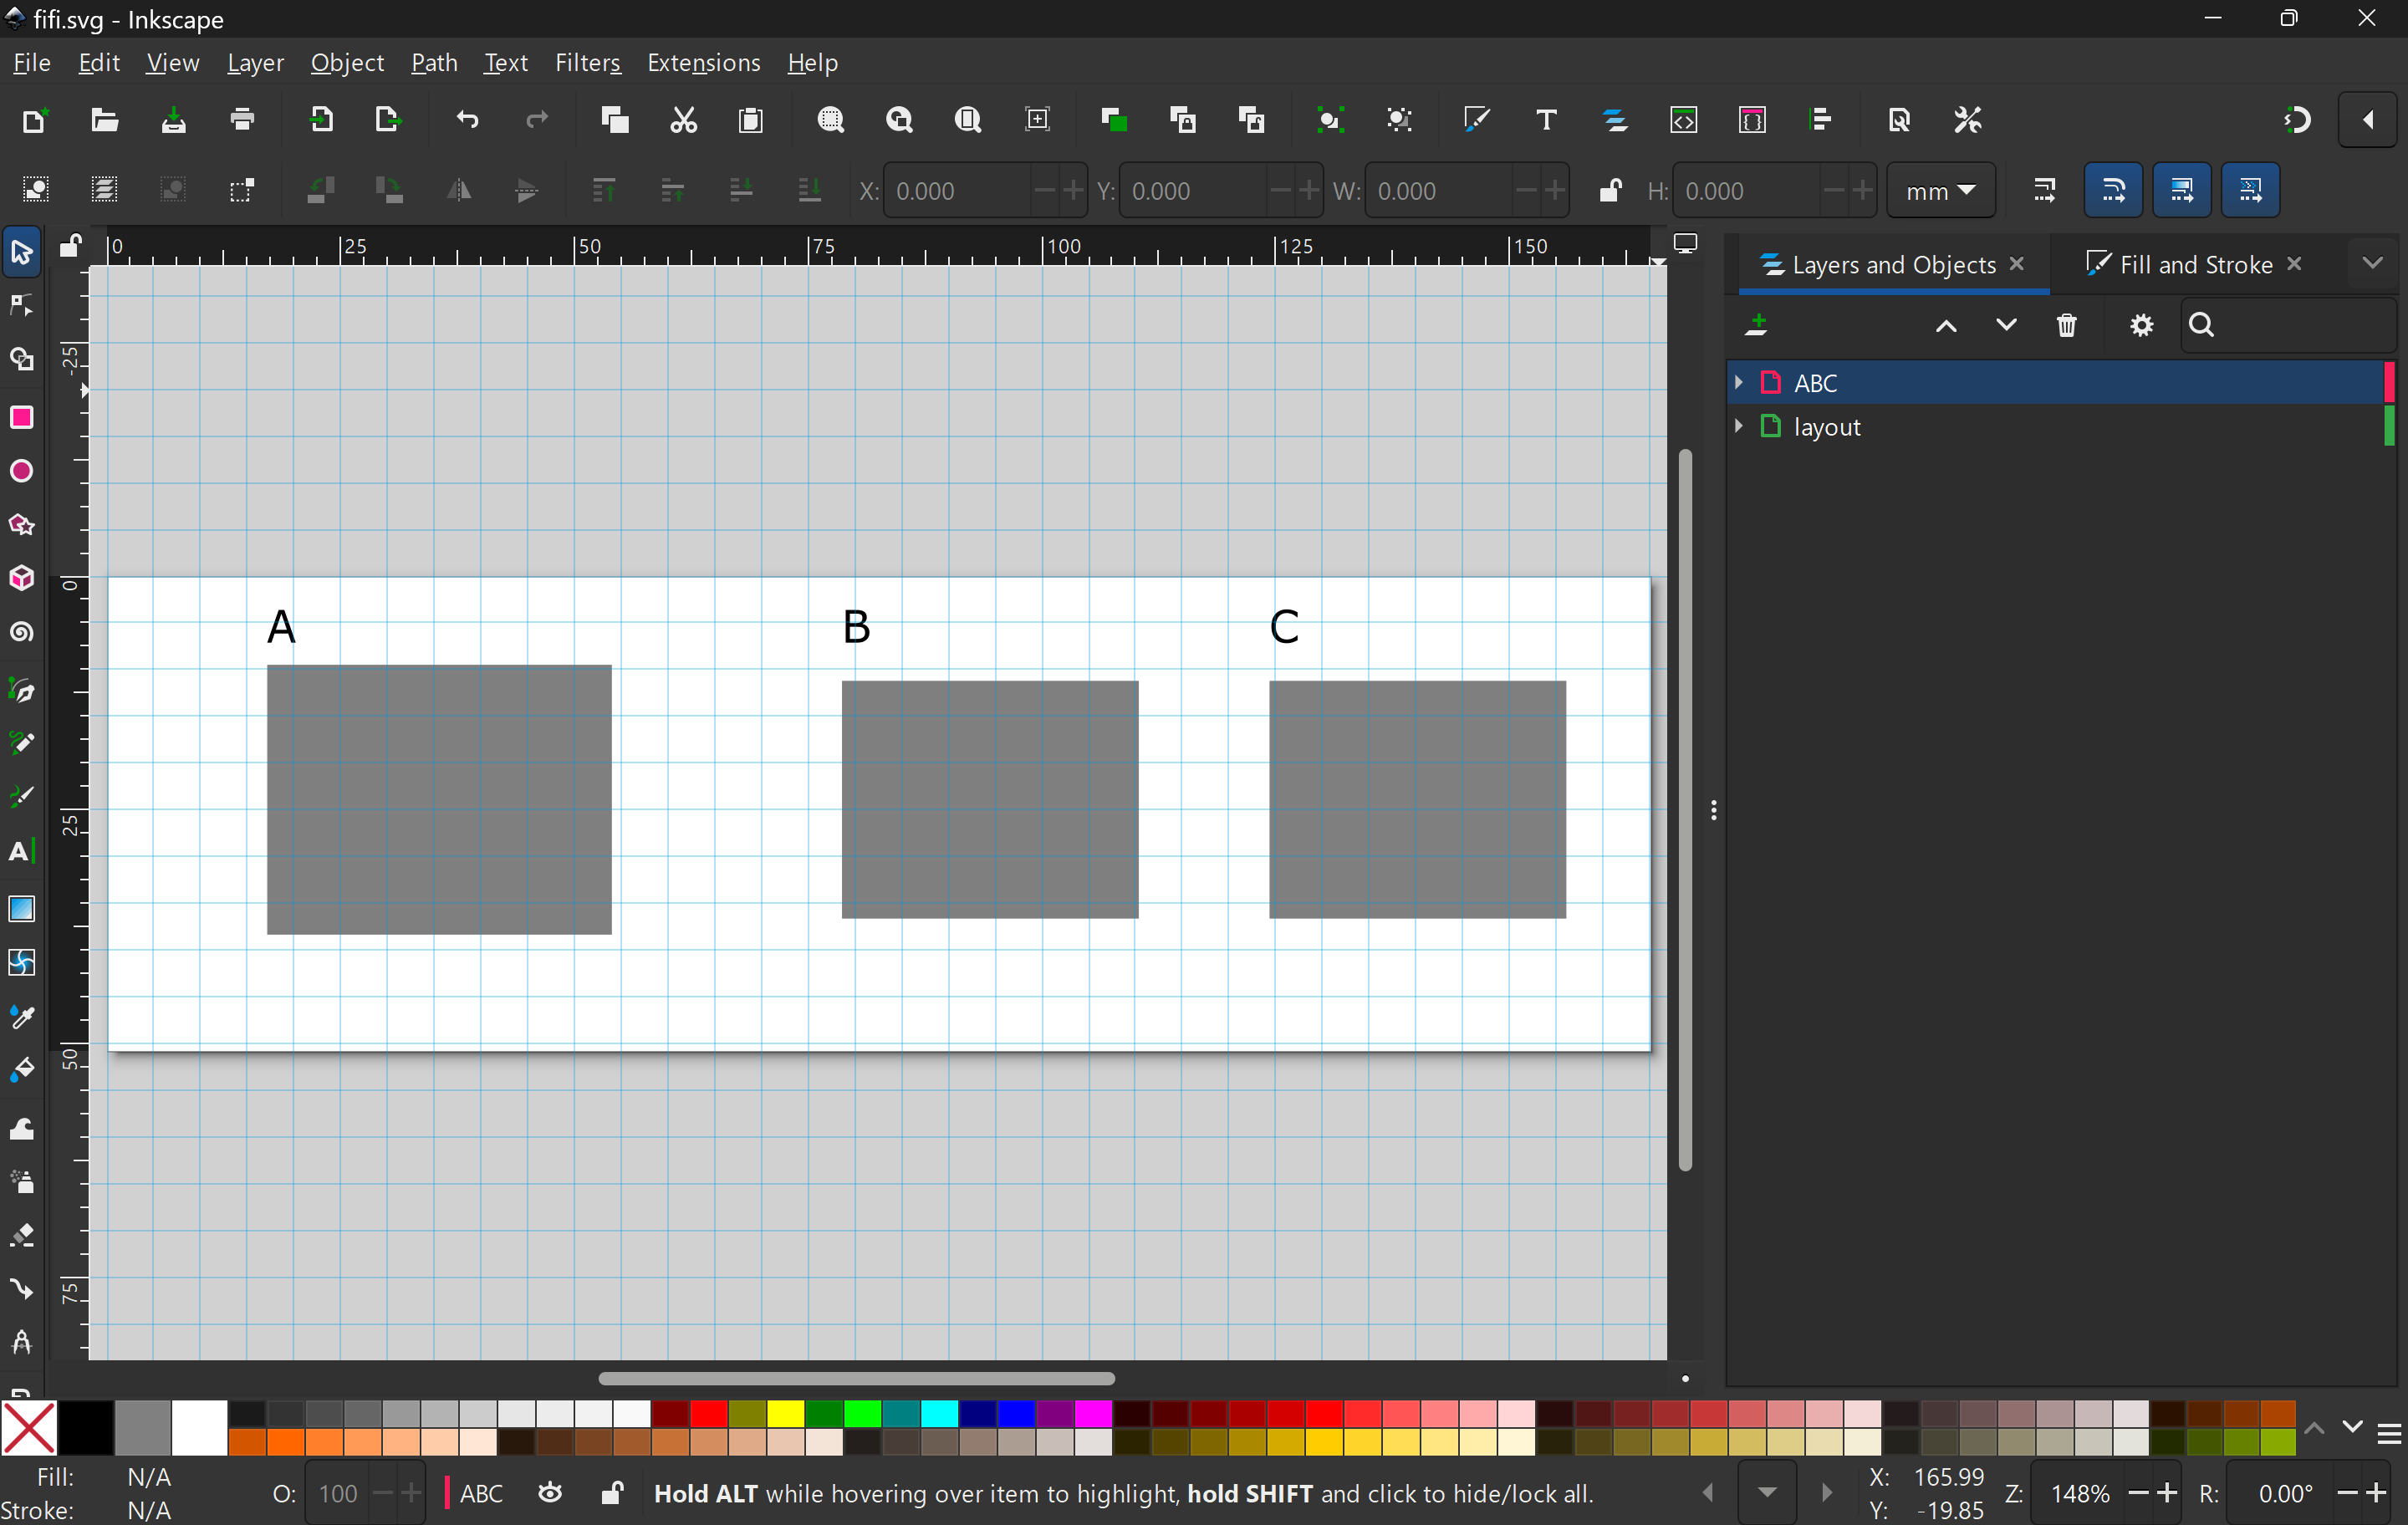Image resolution: width=2408 pixels, height=1525 pixels.
Task: Select the Node editing tool
Action: [21, 305]
